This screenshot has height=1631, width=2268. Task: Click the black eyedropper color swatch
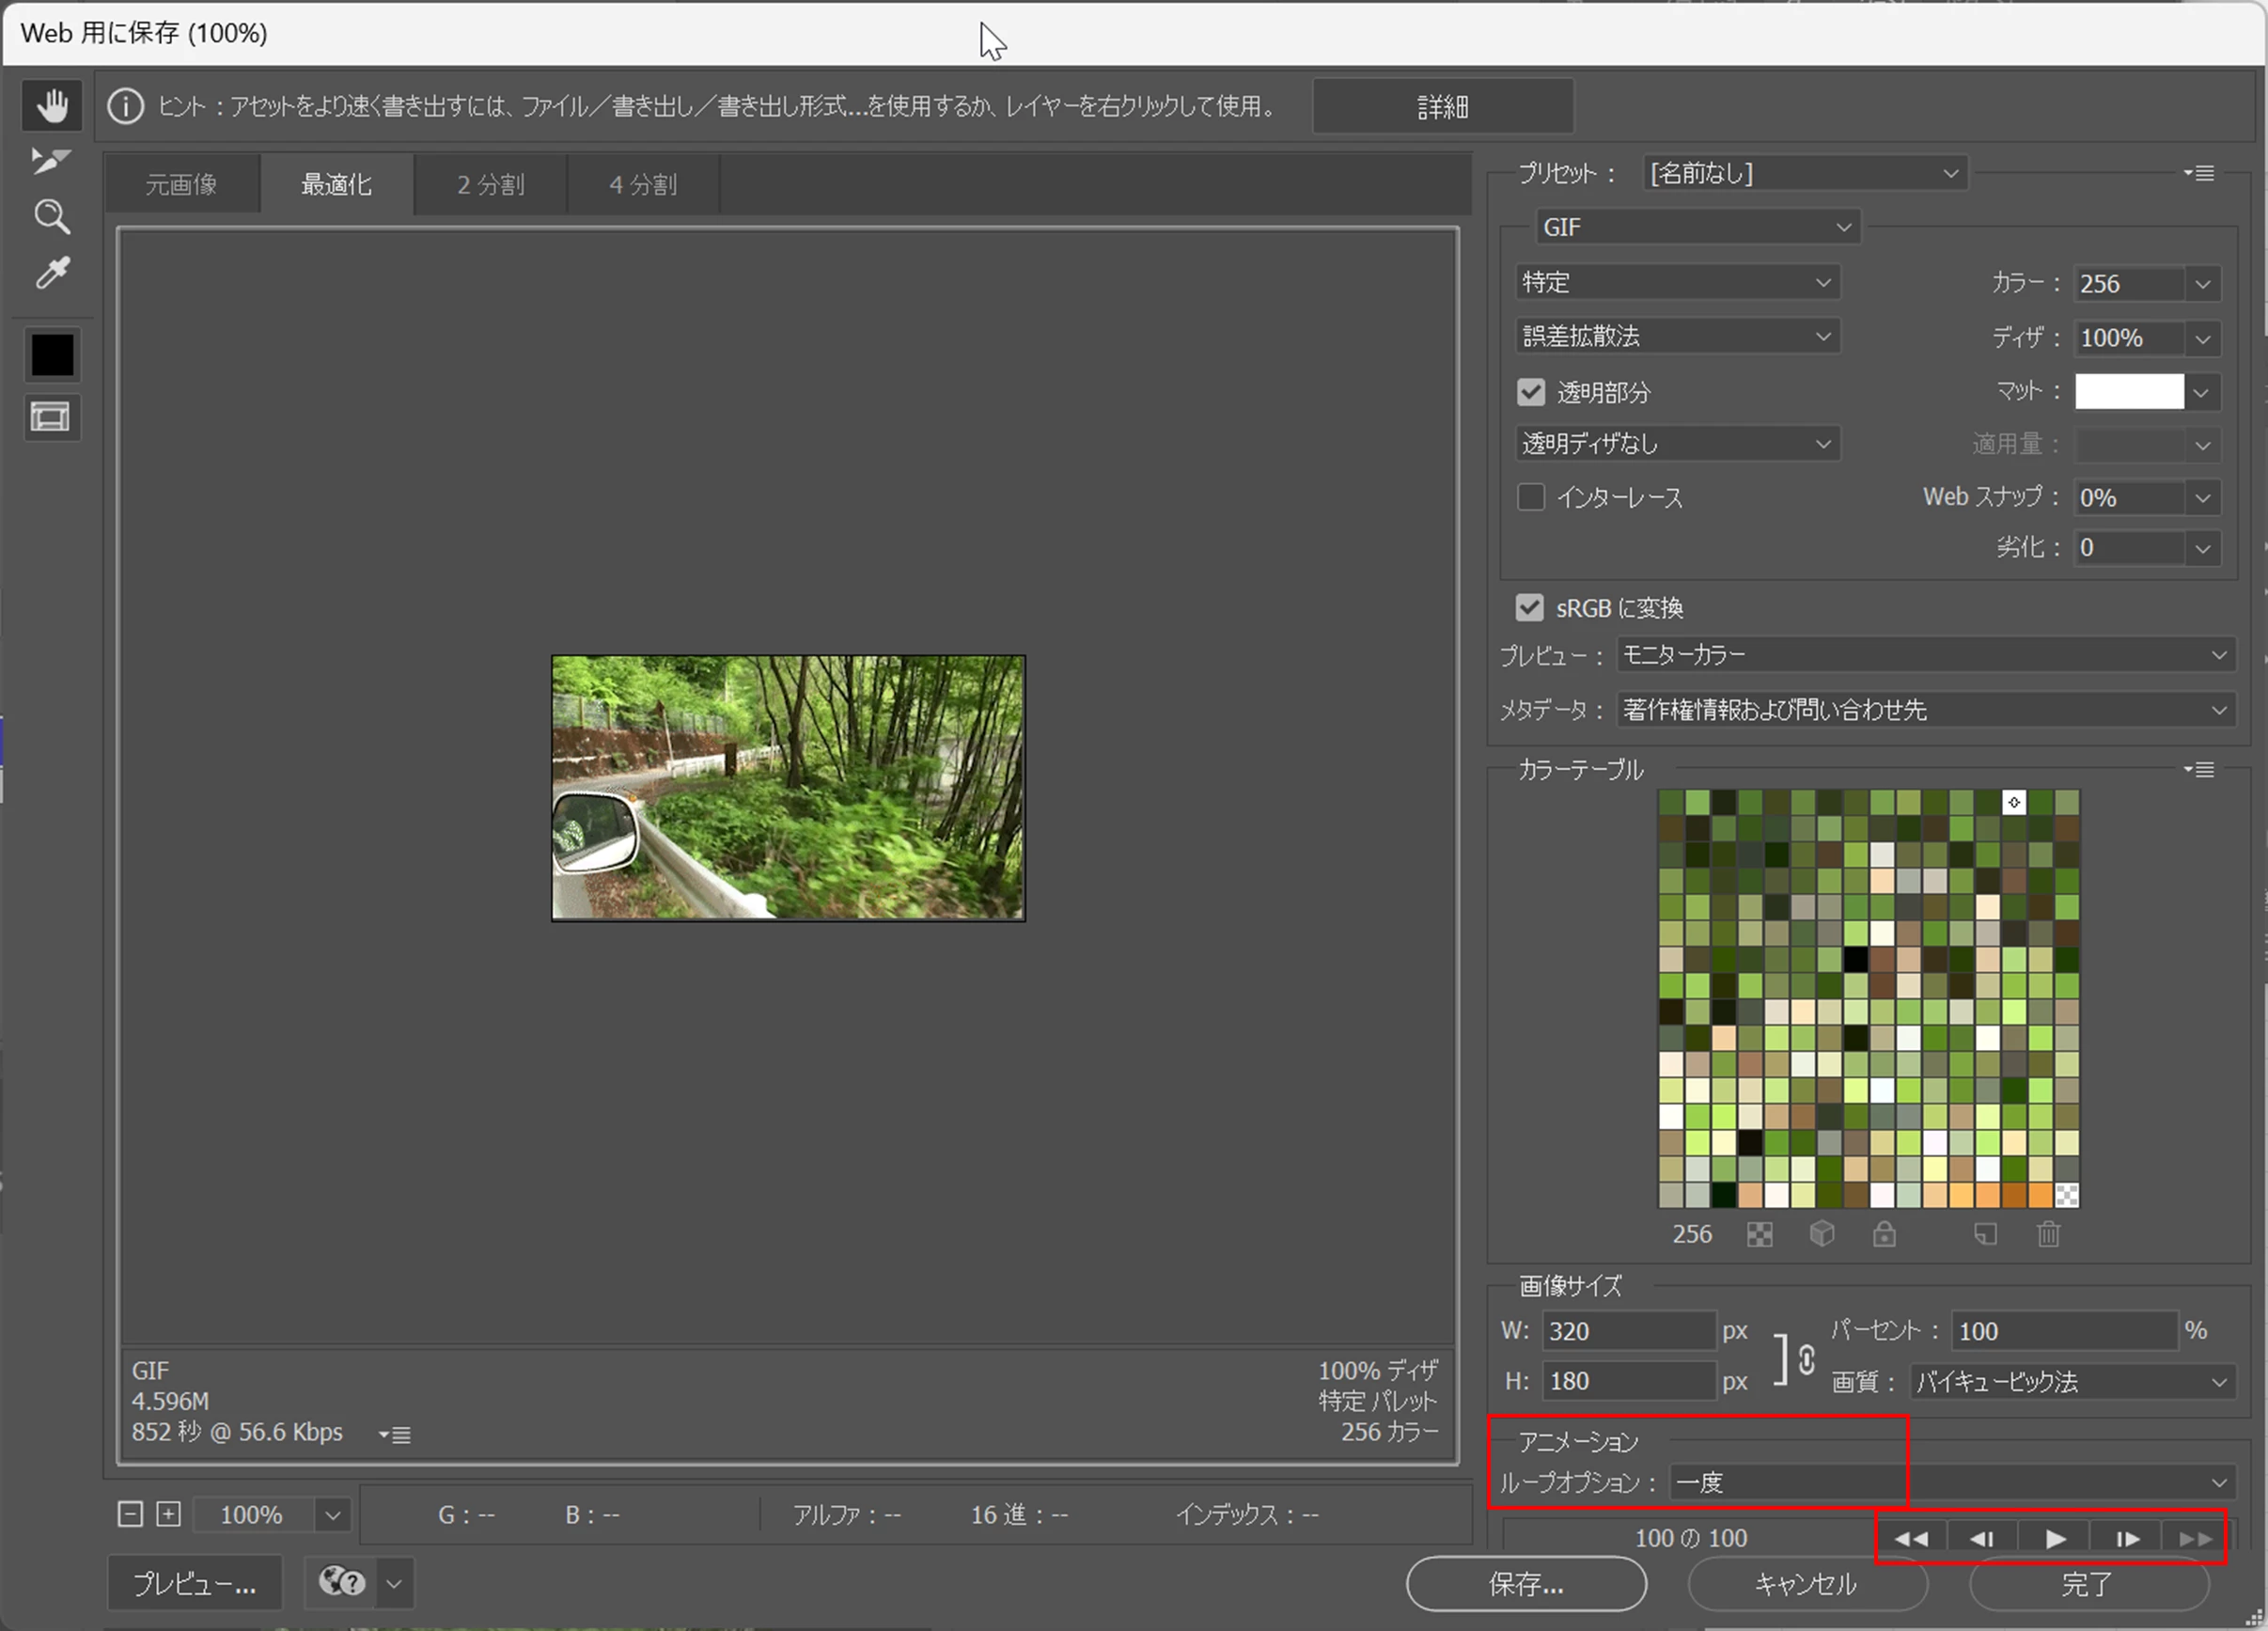pyautogui.click(x=52, y=355)
